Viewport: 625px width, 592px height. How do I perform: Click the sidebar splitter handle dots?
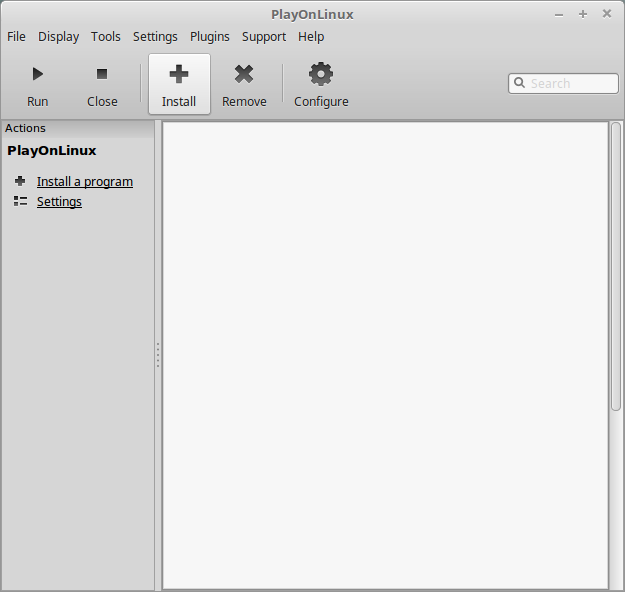pyautogui.click(x=158, y=355)
